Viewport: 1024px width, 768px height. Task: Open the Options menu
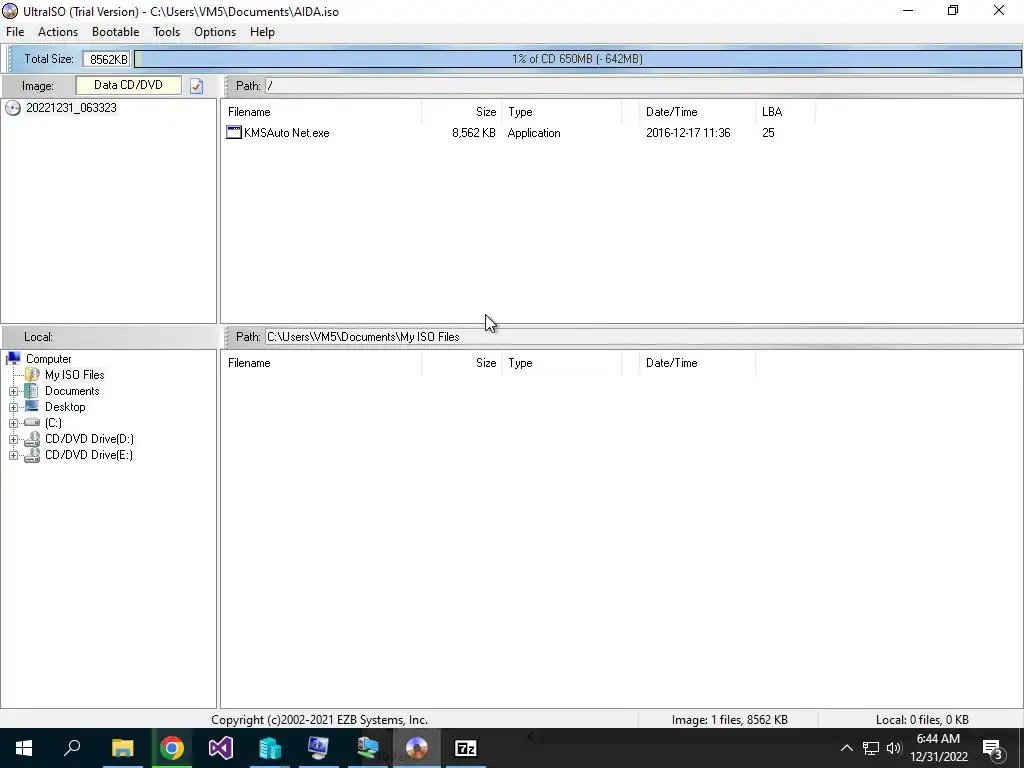point(215,32)
